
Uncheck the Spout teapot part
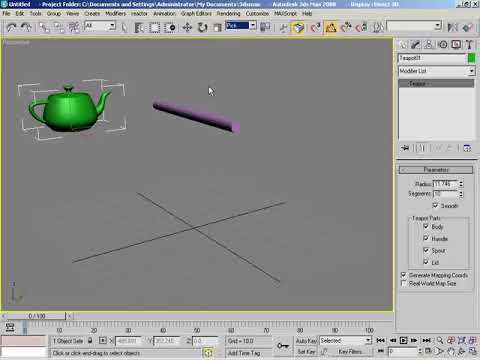coord(426,250)
